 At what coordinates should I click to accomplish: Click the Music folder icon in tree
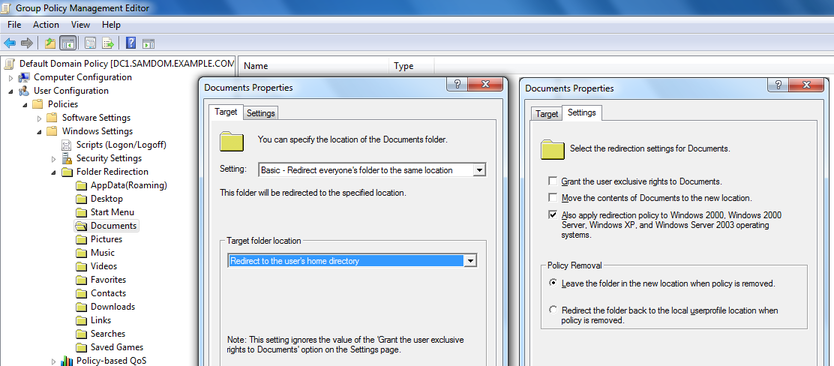pos(81,253)
